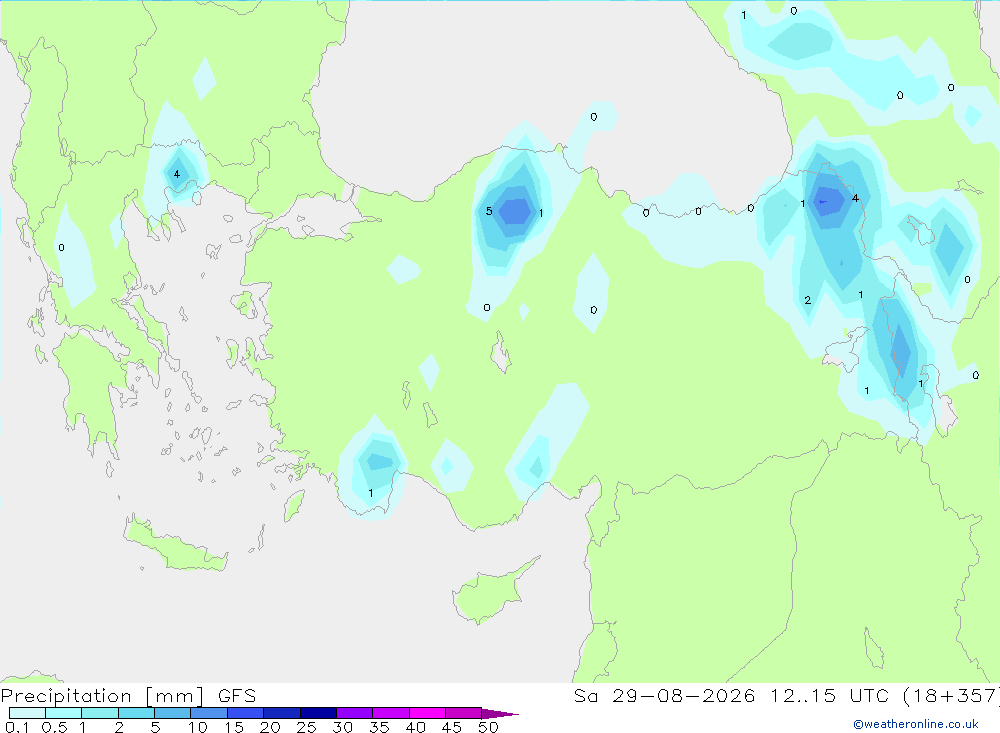Click the '50' legend scale label
Viewport: 1000px width, 733px height.
point(489,727)
